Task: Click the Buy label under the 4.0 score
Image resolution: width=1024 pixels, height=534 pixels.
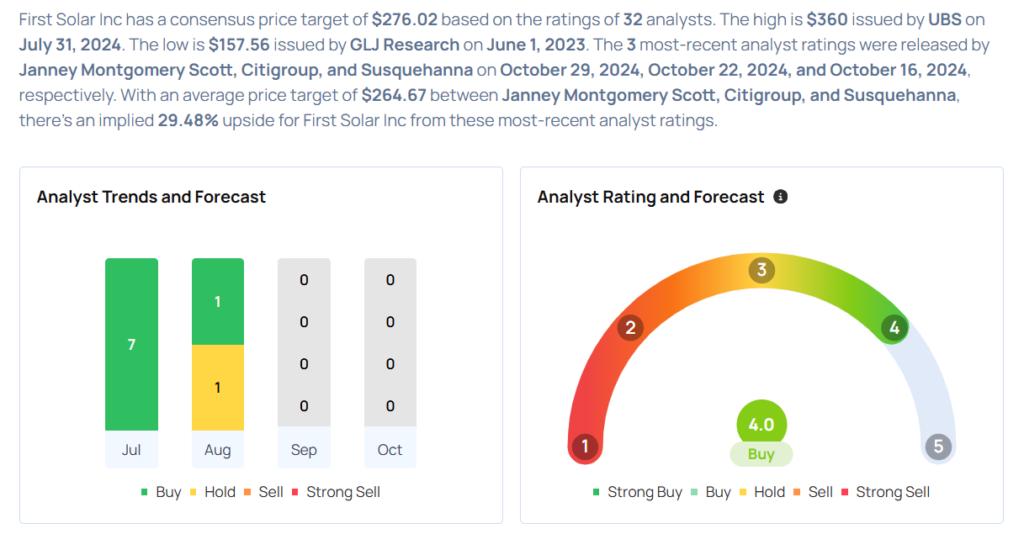Action: 761,454
